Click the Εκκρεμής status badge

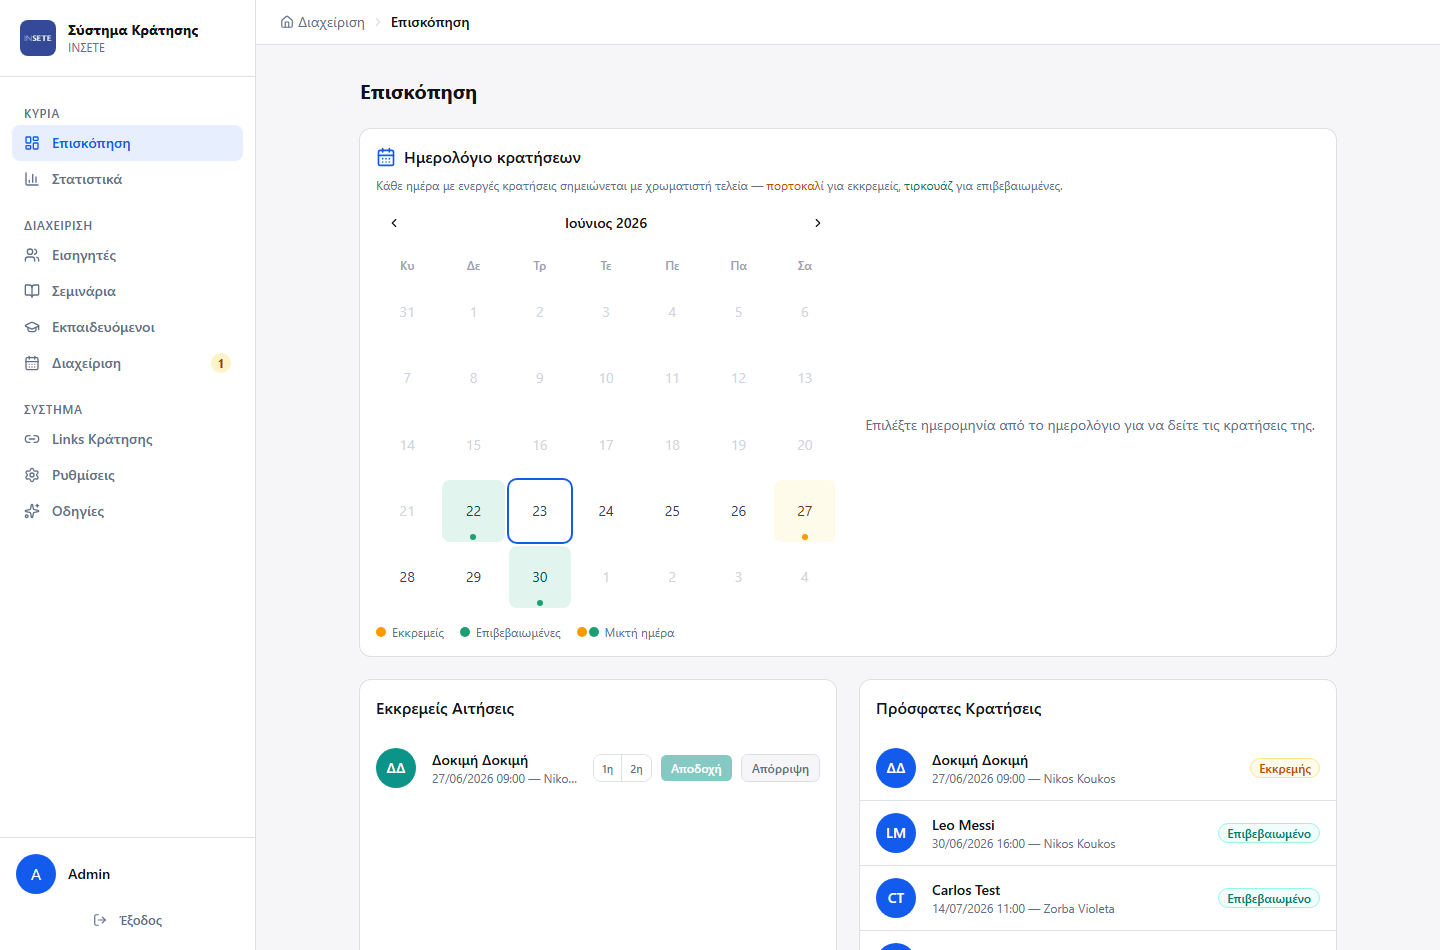tap(1285, 768)
